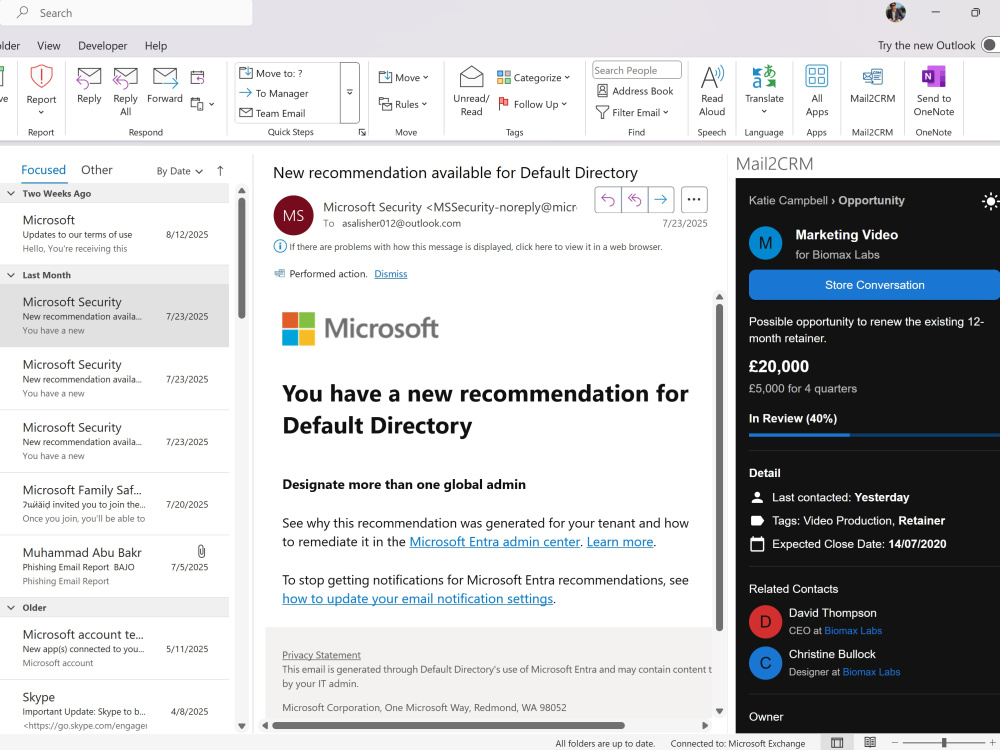Screen dimensions: 1000x750
Task: Open the View ribbon tab
Action: tap(48, 46)
